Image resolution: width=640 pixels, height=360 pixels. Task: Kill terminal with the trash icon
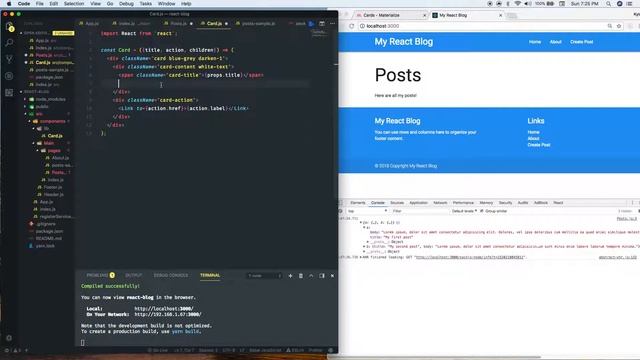click(x=301, y=276)
